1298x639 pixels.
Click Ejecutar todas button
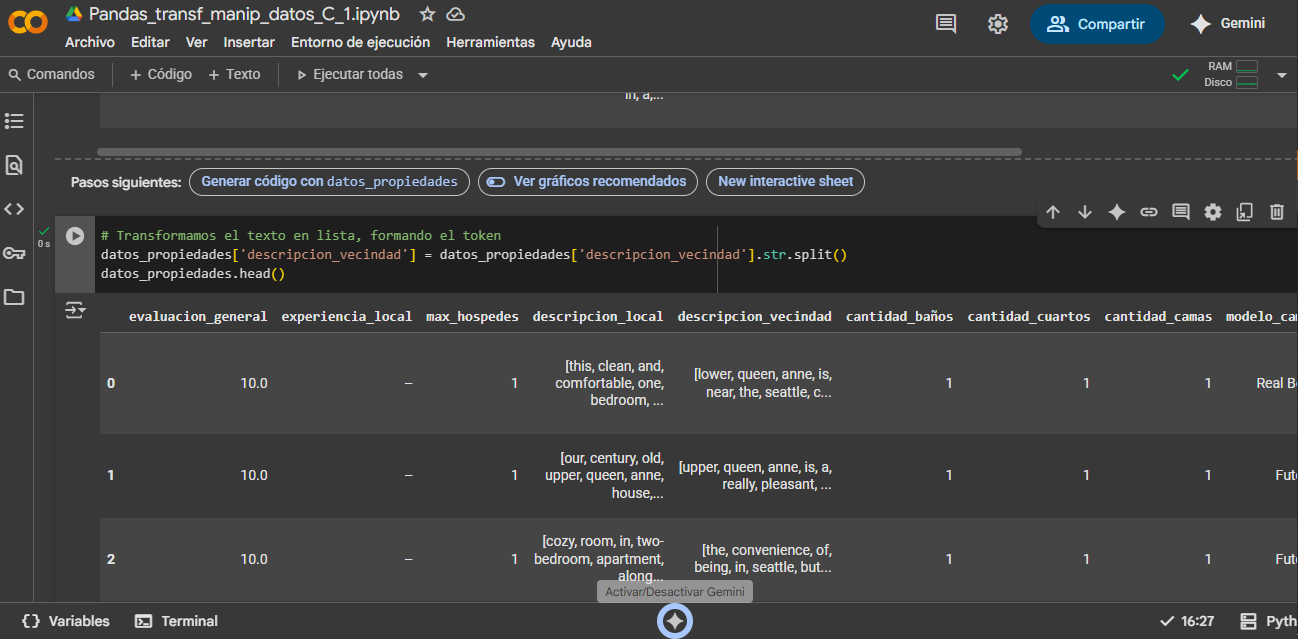pos(350,74)
